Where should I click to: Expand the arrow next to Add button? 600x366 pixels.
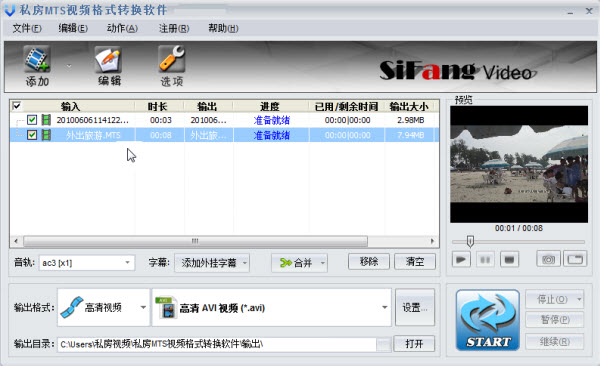69,66
